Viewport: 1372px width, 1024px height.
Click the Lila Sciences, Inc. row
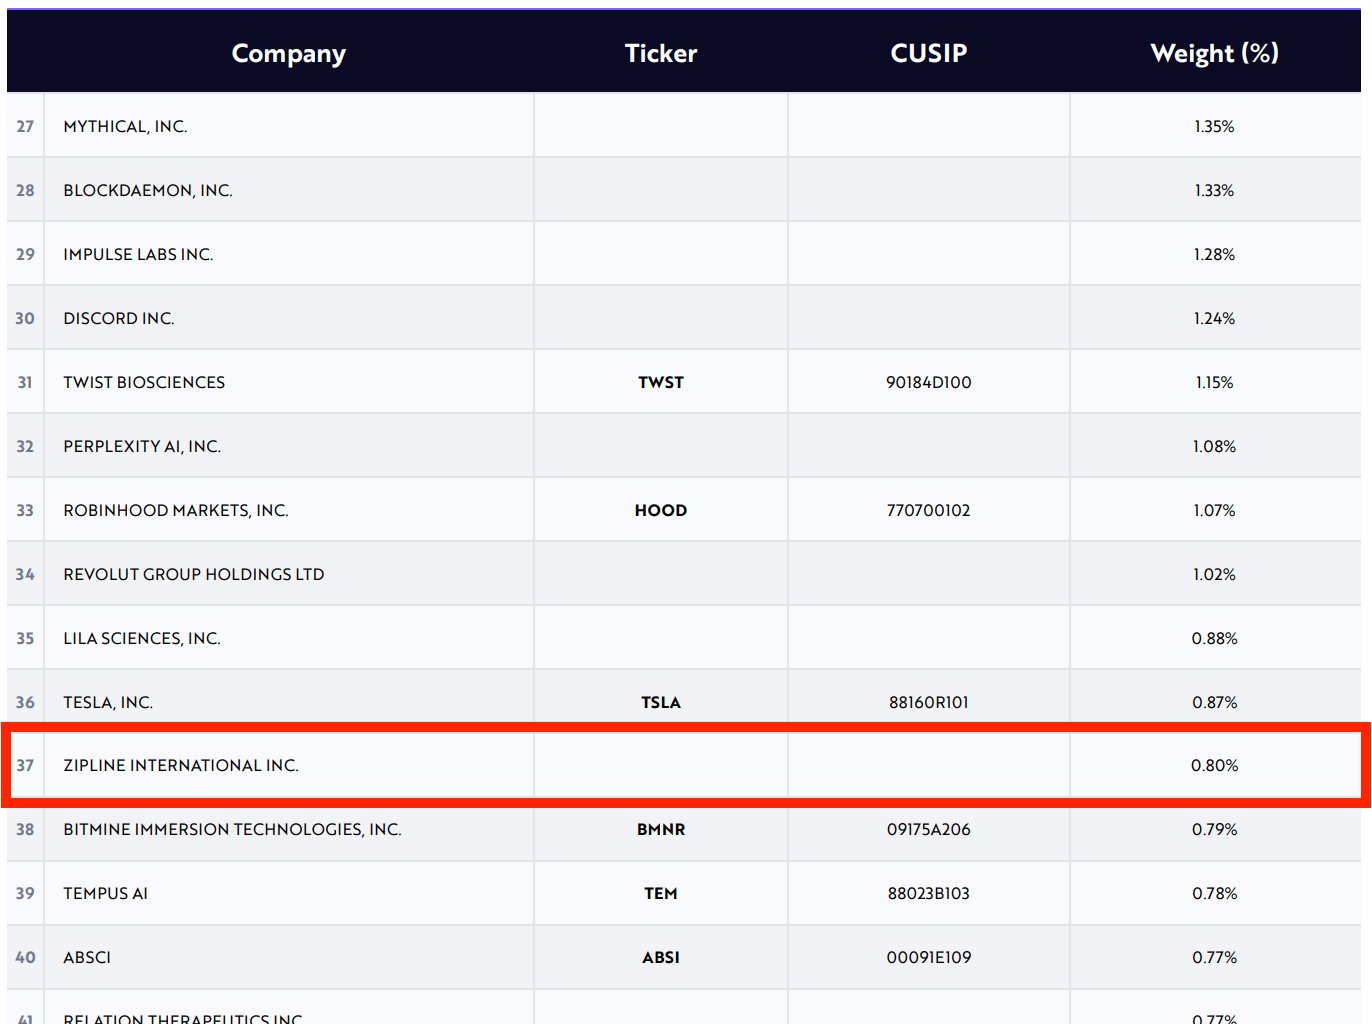[142, 638]
